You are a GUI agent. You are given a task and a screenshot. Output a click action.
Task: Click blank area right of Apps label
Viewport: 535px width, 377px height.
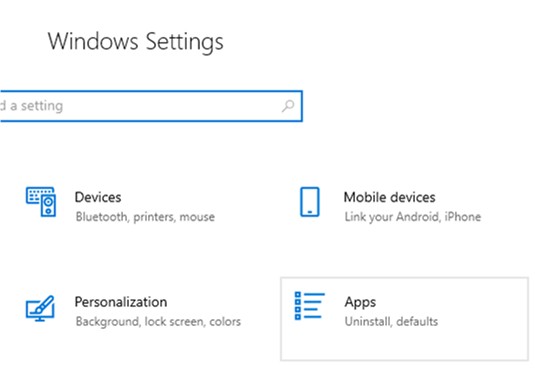[x=450, y=302]
